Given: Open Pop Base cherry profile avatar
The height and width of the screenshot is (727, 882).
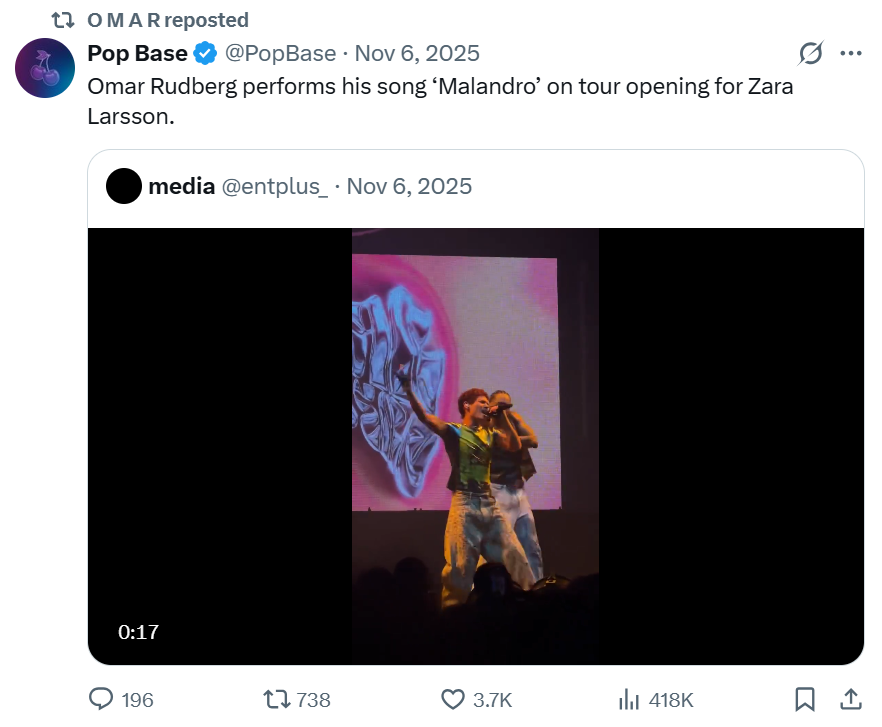Looking at the screenshot, I should (45, 68).
